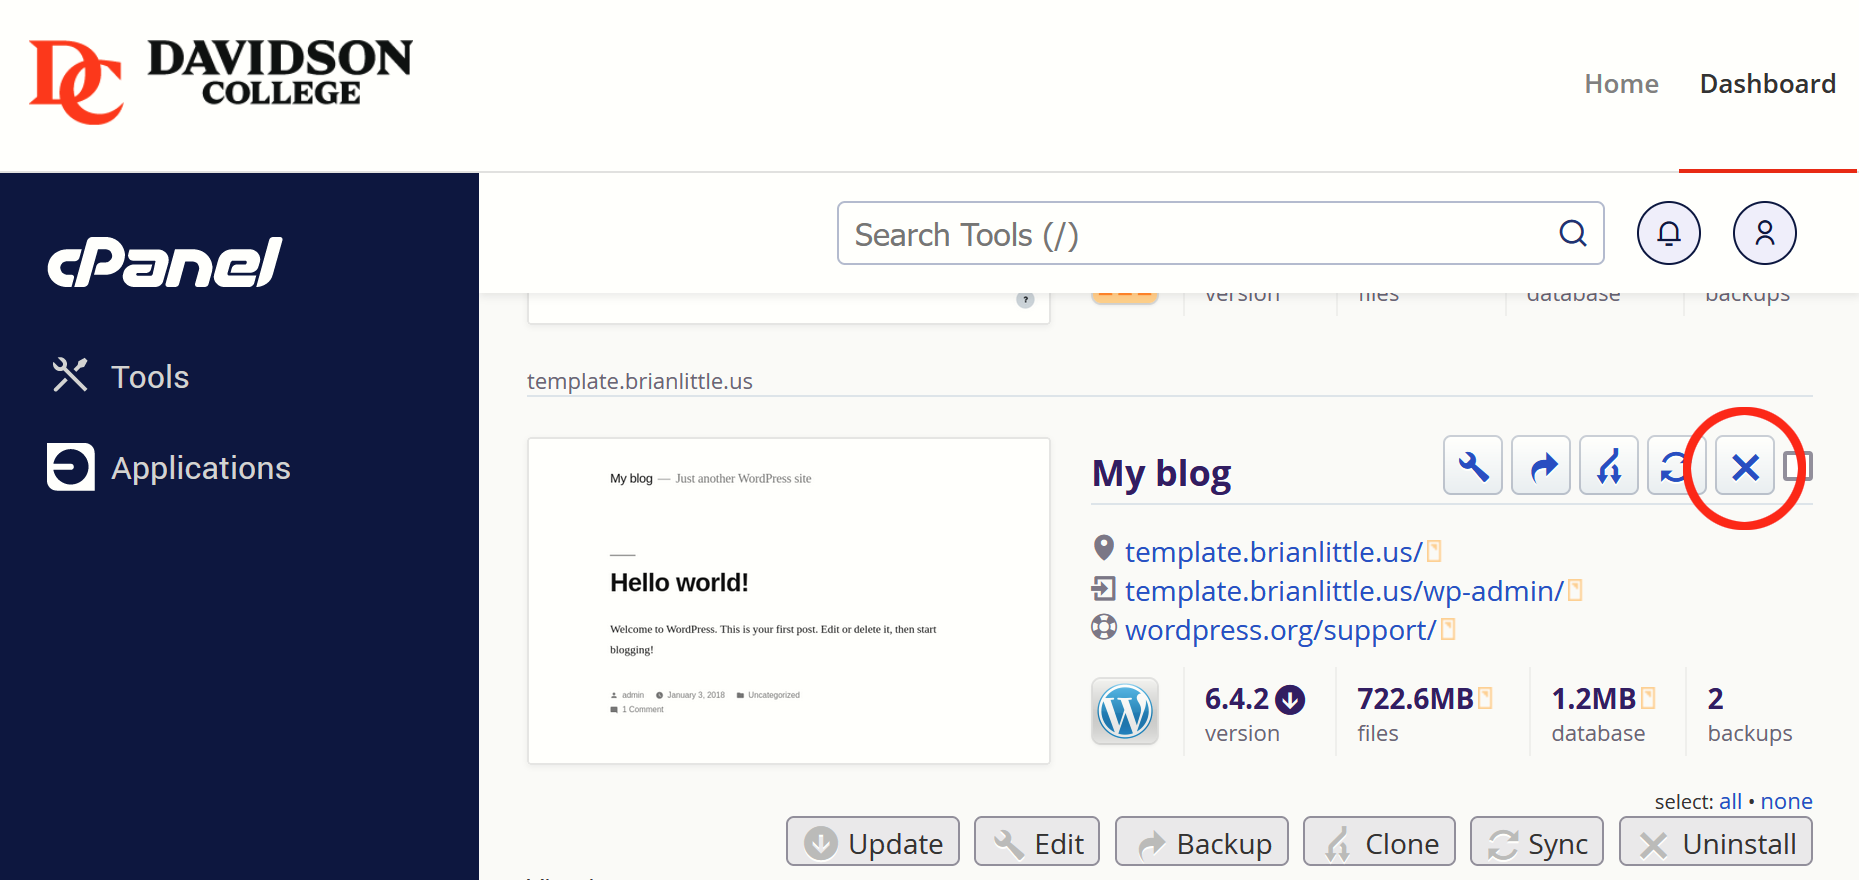Go to the Home nav item
Screen dimensions: 1859x880
1621,84
